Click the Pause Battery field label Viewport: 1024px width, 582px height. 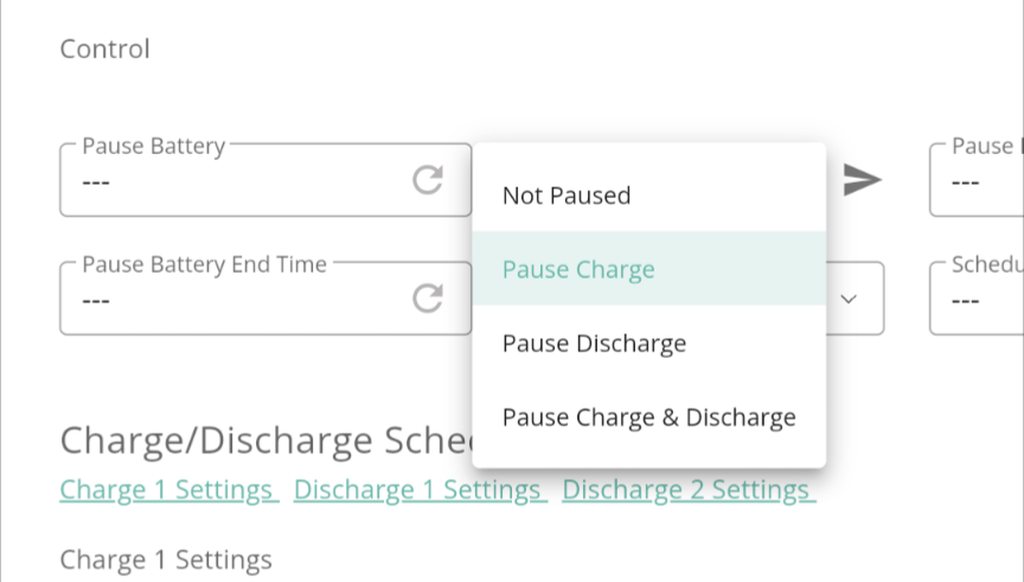(x=153, y=146)
